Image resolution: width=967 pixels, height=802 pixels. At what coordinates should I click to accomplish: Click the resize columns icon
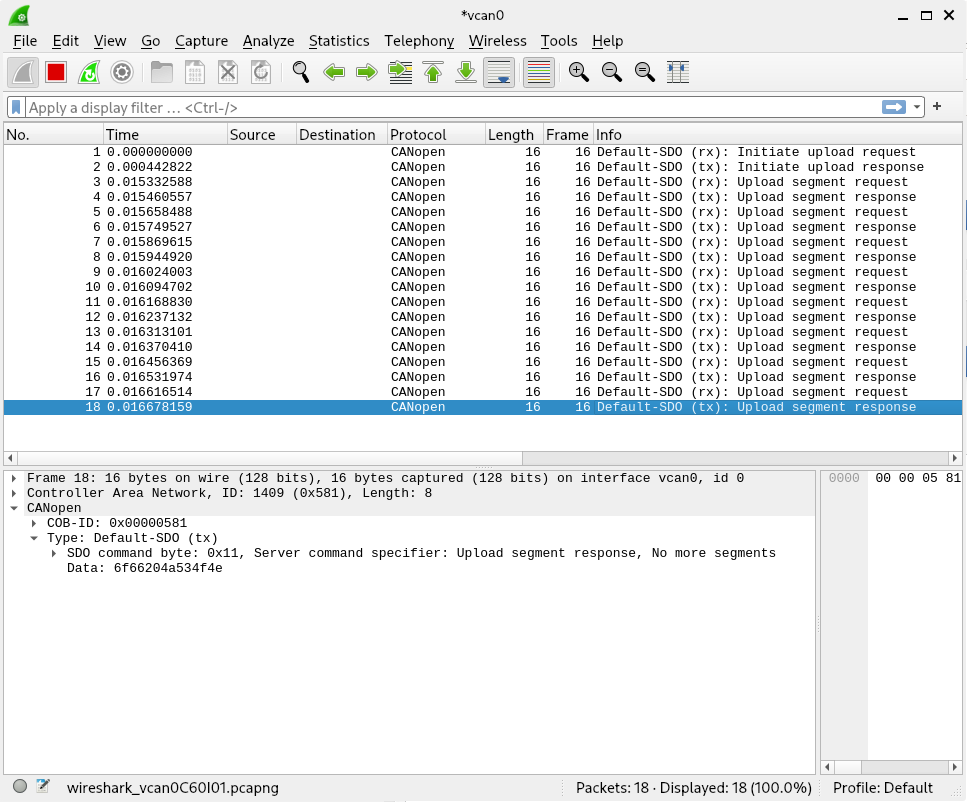[x=678, y=72]
